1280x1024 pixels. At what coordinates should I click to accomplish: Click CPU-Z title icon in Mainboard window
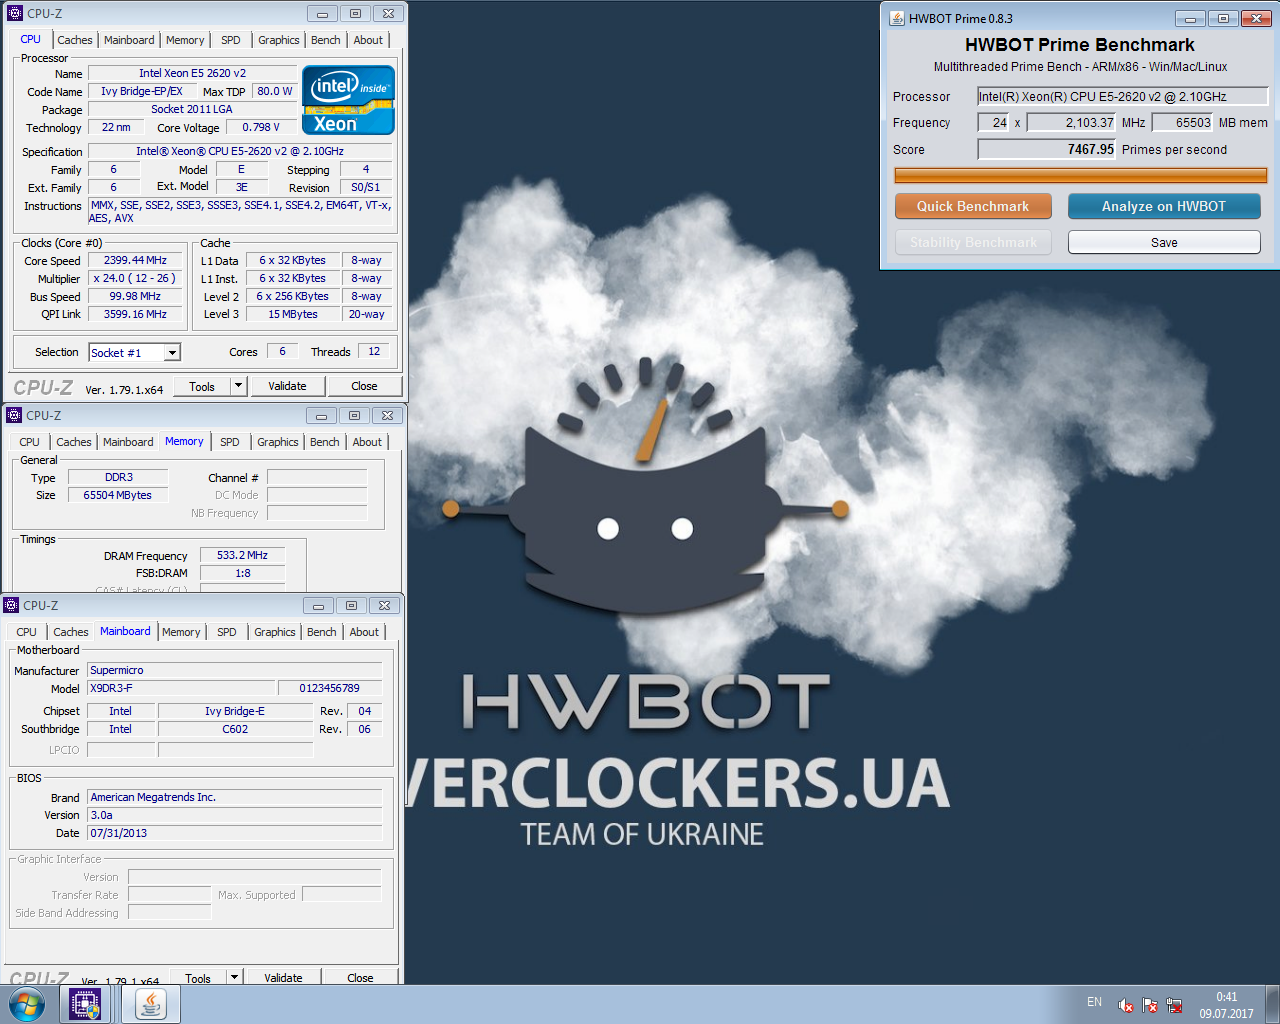[x=12, y=605]
